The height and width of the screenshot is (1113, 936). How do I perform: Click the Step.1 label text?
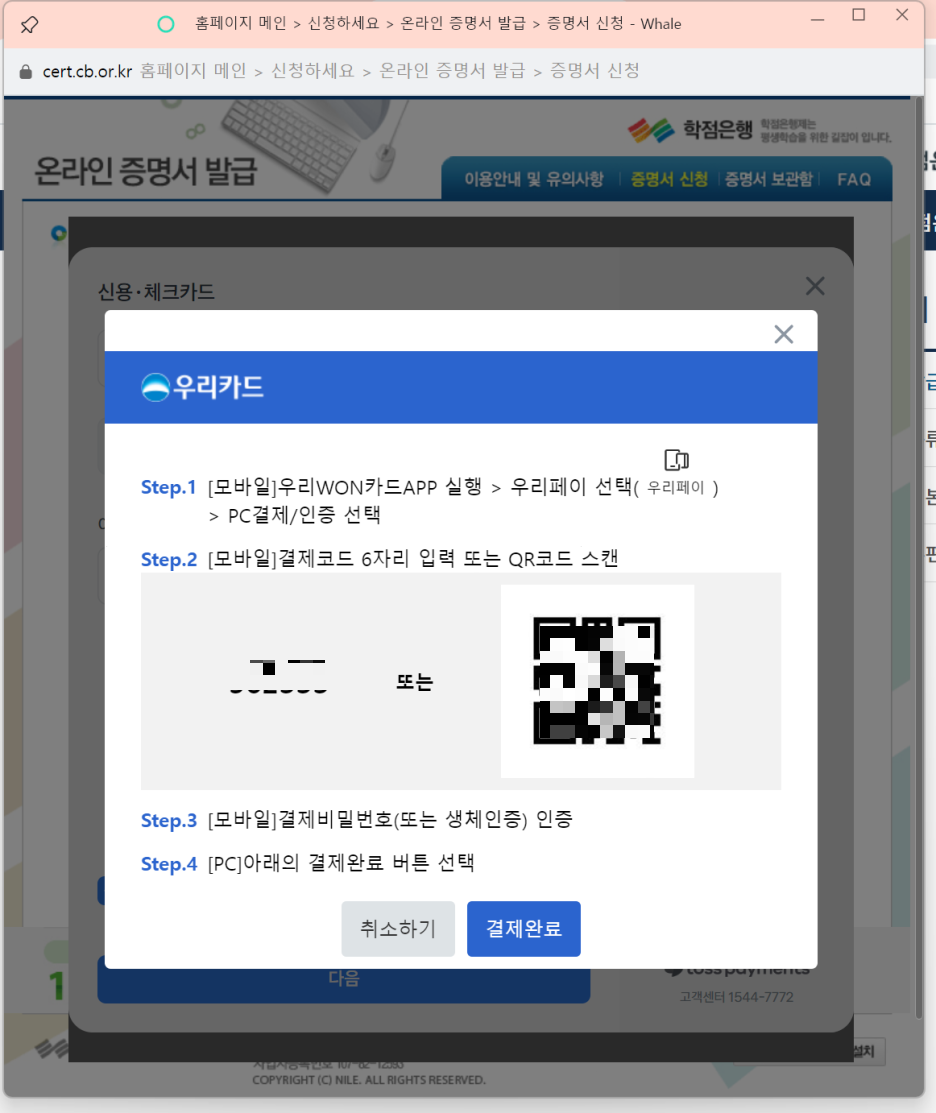click(168, 488)
